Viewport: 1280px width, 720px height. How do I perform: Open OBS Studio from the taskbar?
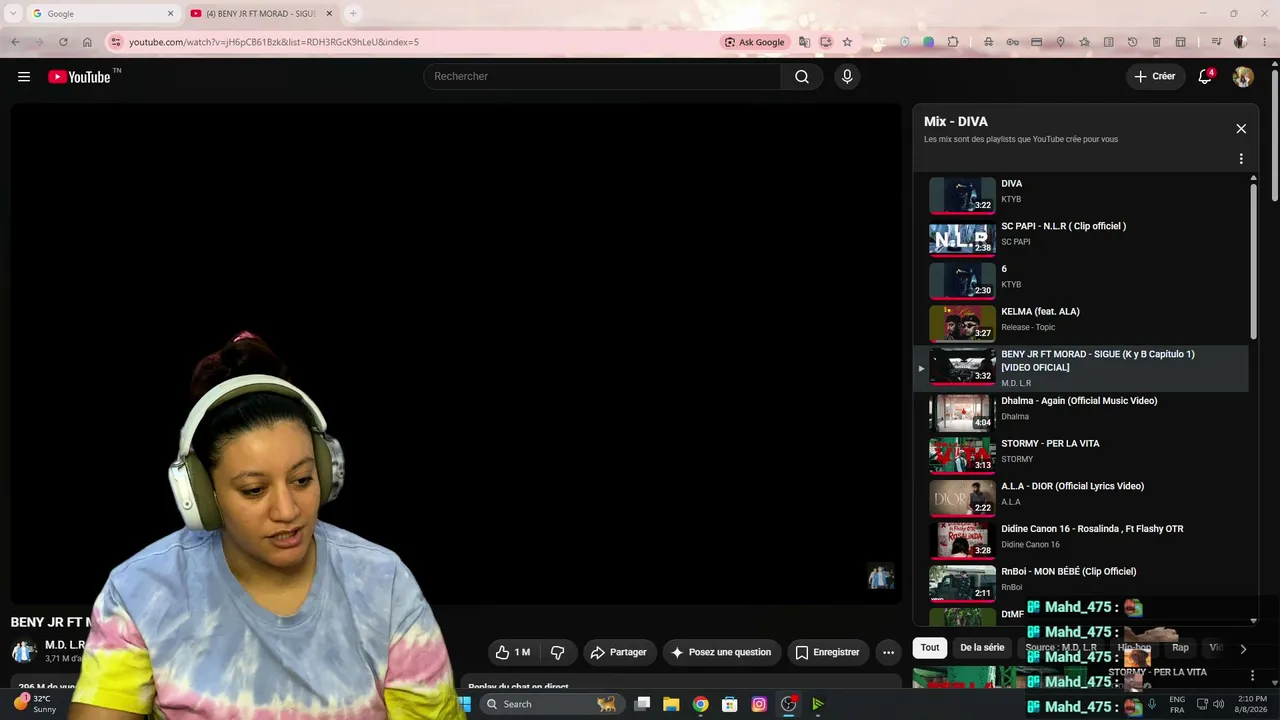[x=788, y=704]
